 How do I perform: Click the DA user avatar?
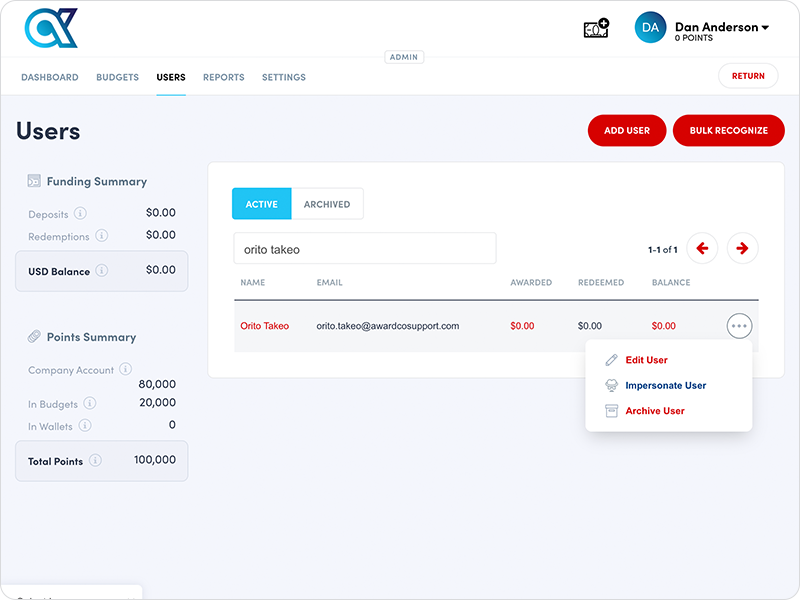(650, 28)
